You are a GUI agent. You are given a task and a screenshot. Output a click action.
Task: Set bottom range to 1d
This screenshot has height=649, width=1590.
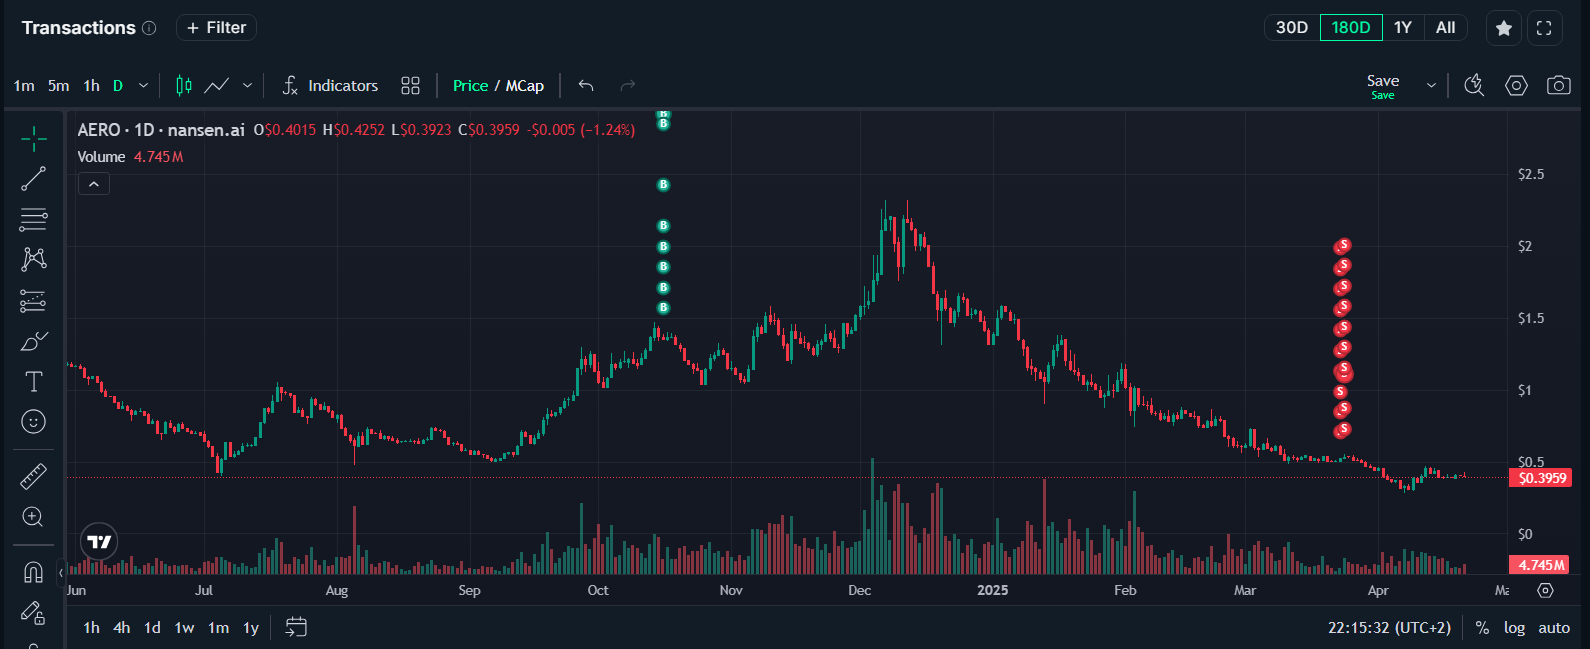[152, 628]
